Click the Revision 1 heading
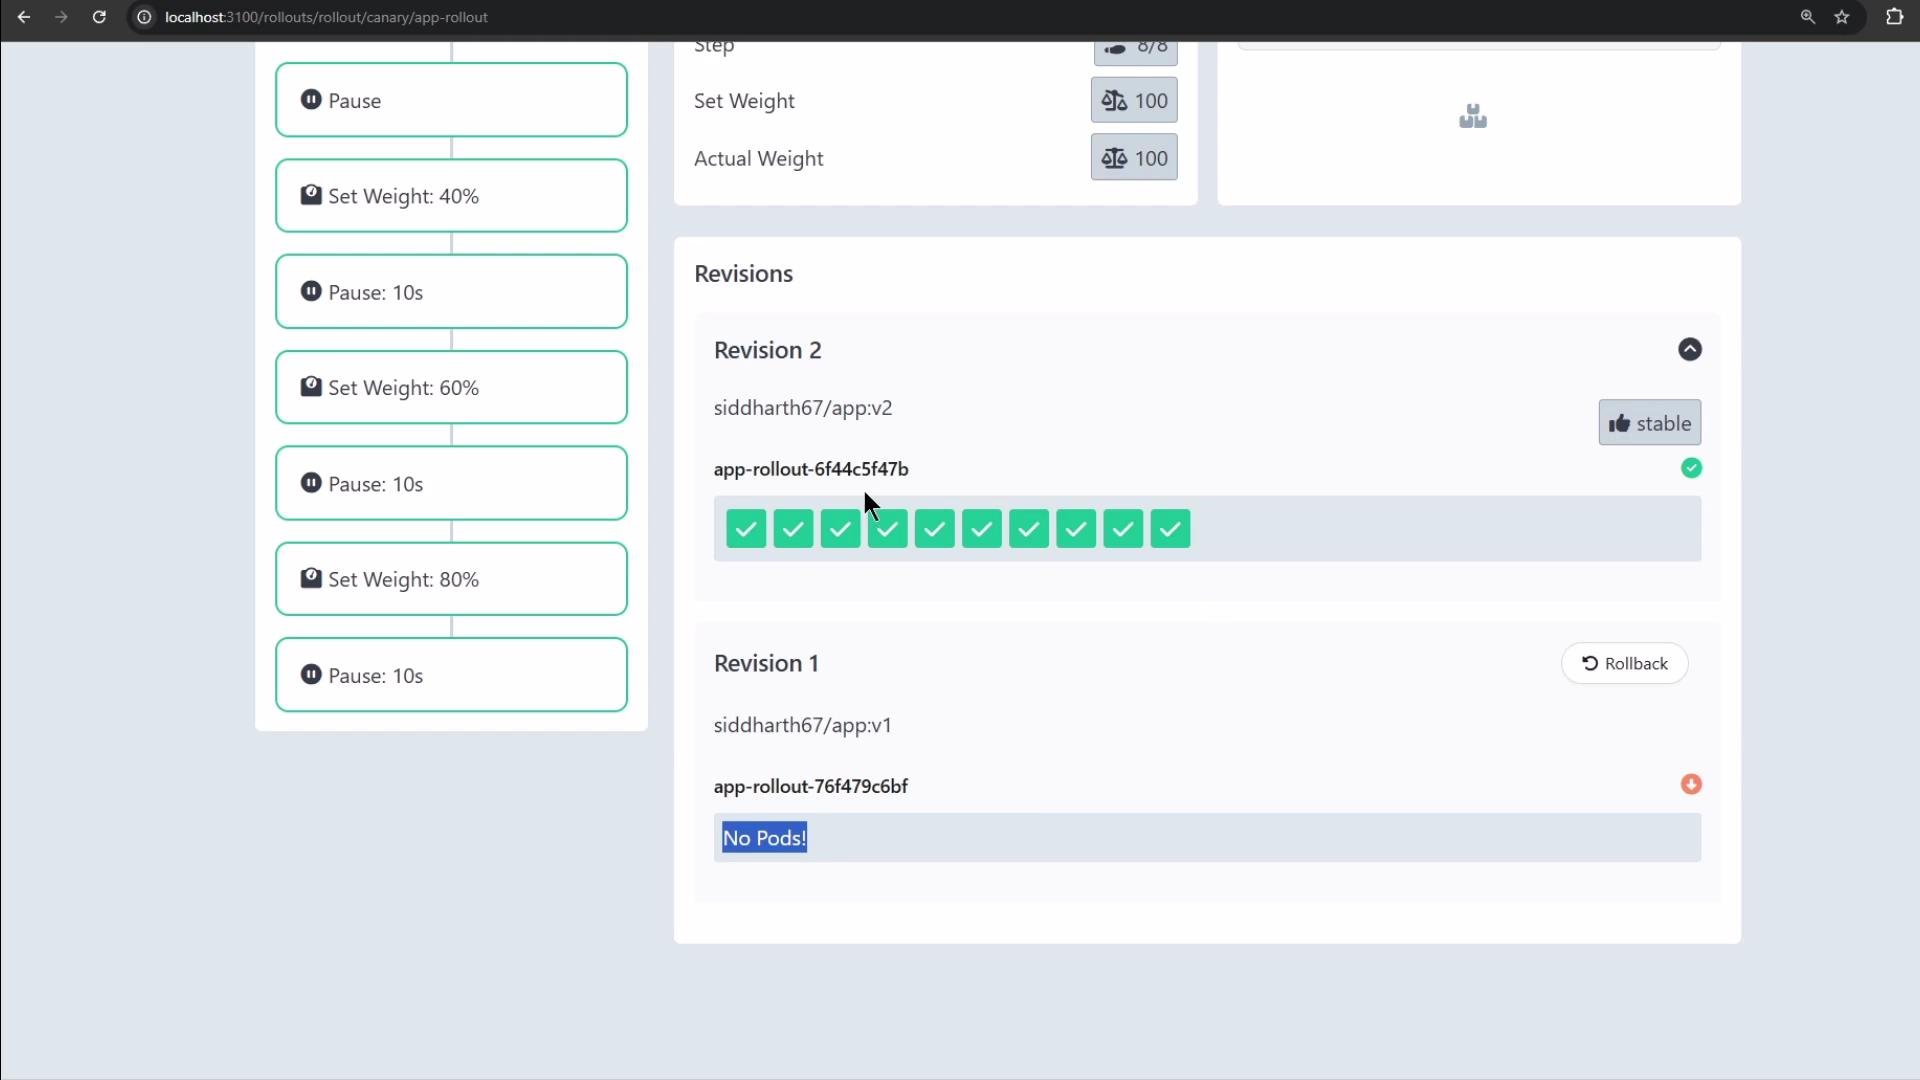The image size is (1920, 1080). pos(766,664)
